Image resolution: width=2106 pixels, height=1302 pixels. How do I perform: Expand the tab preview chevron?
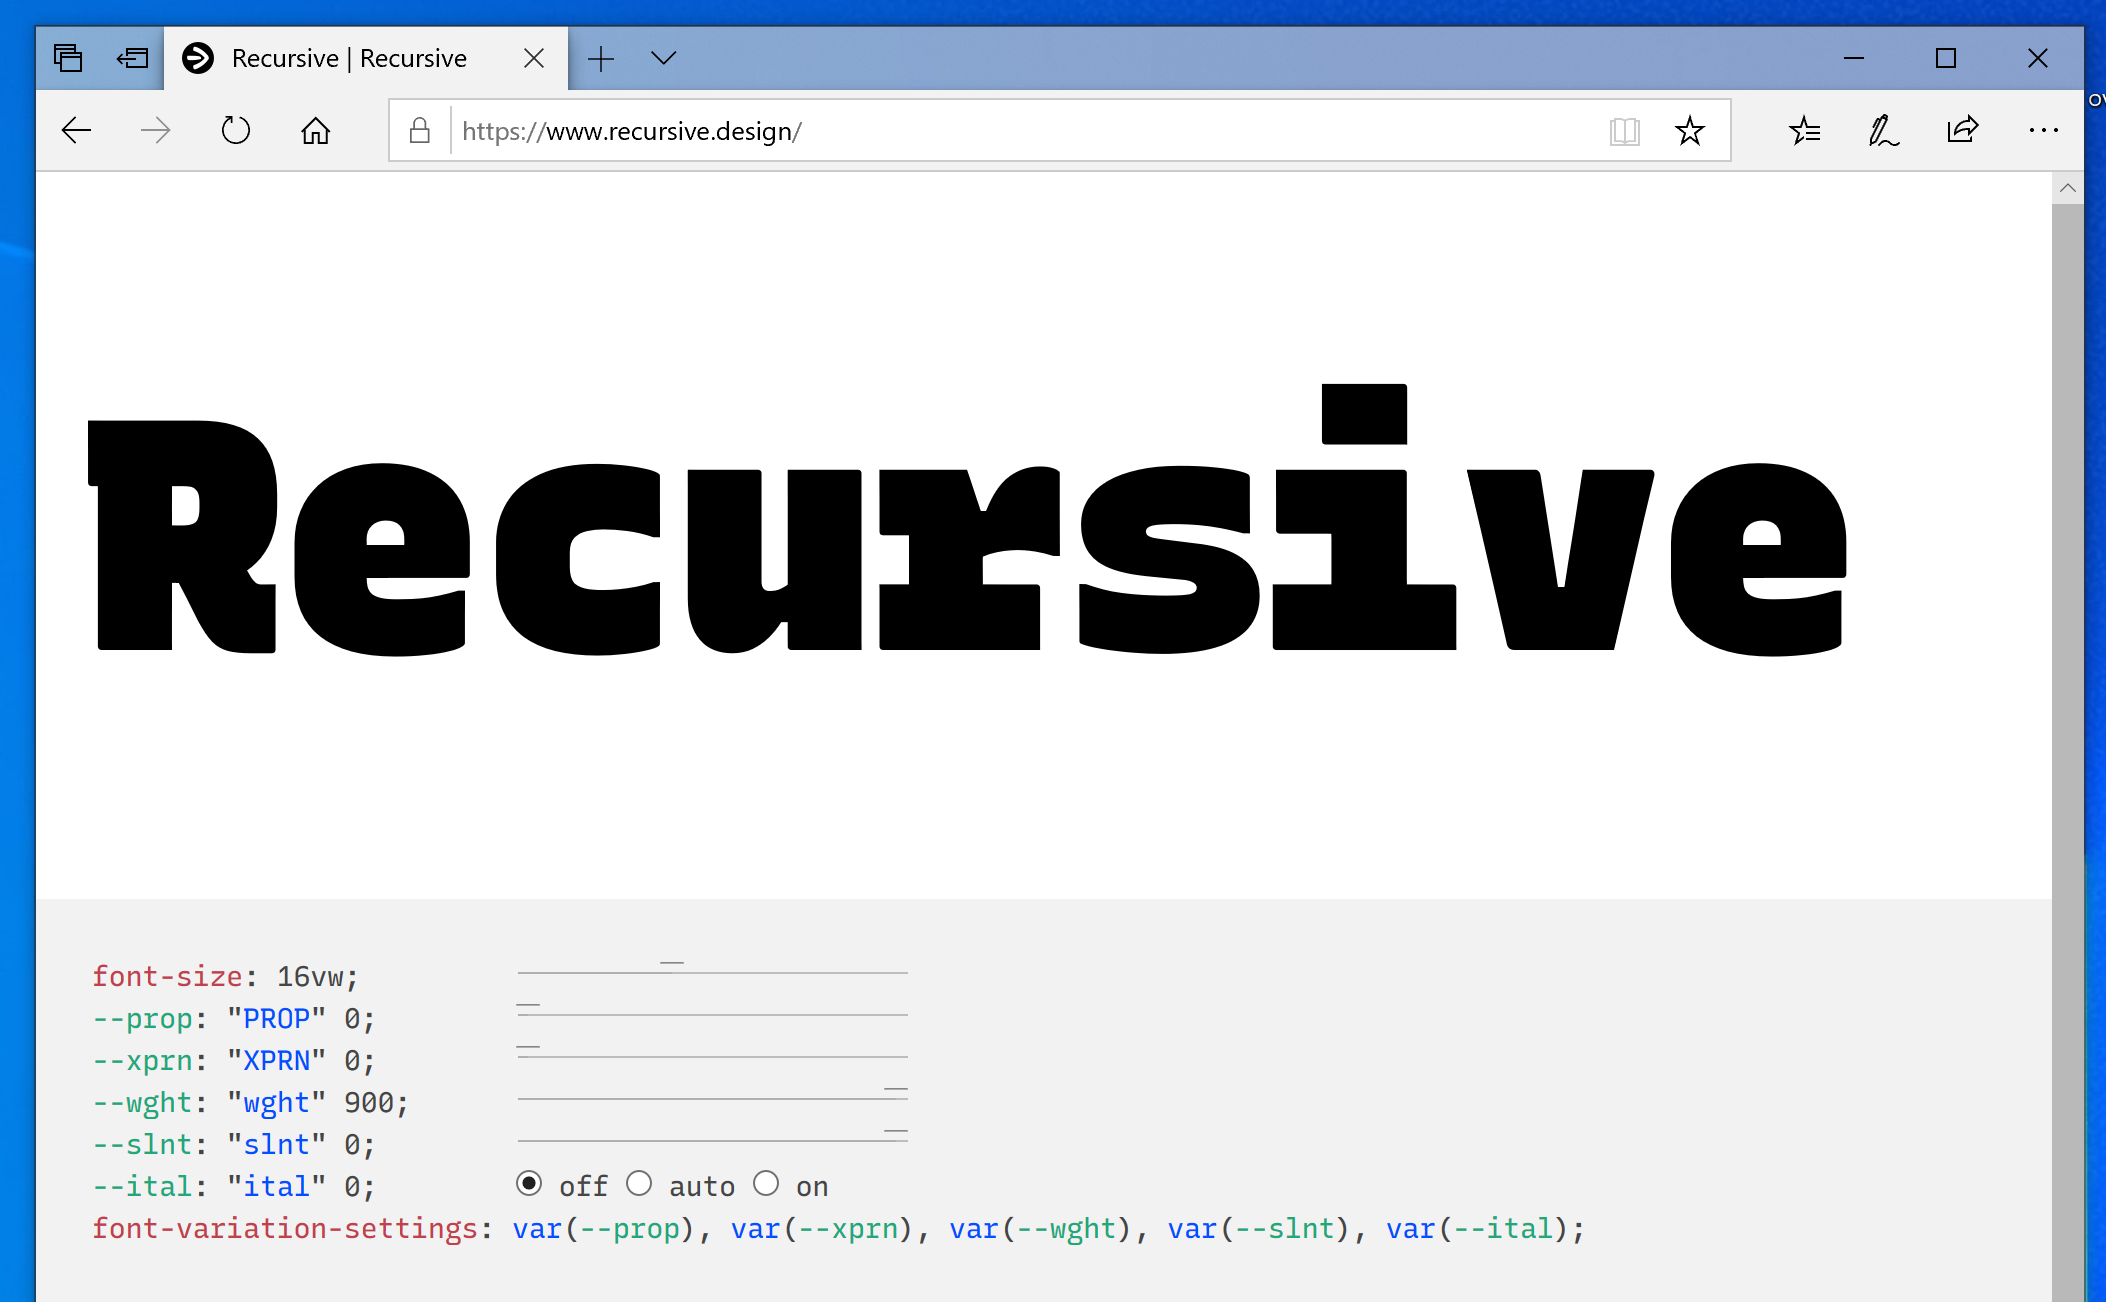[663, 58]
